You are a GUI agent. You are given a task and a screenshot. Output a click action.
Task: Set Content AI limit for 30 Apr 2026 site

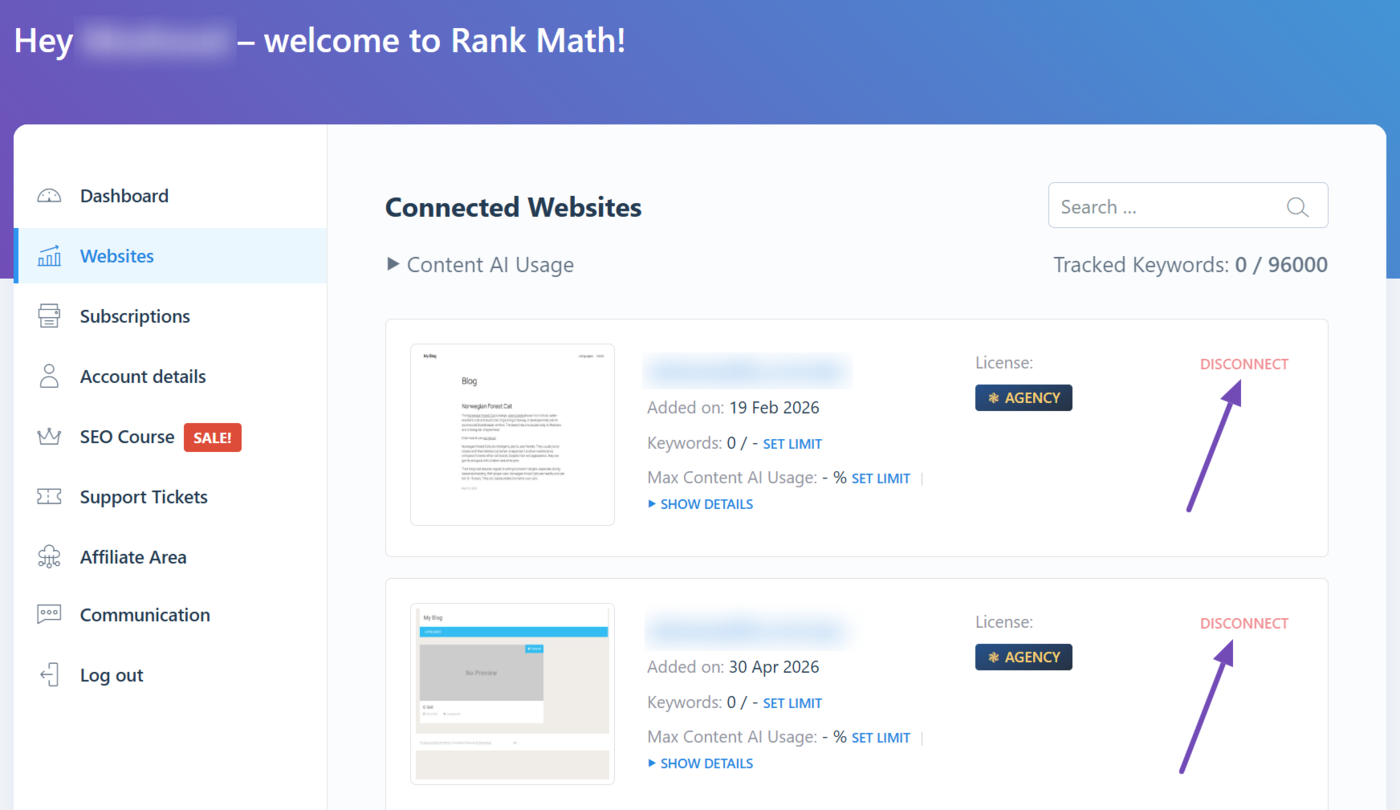[x=881, y=738]
